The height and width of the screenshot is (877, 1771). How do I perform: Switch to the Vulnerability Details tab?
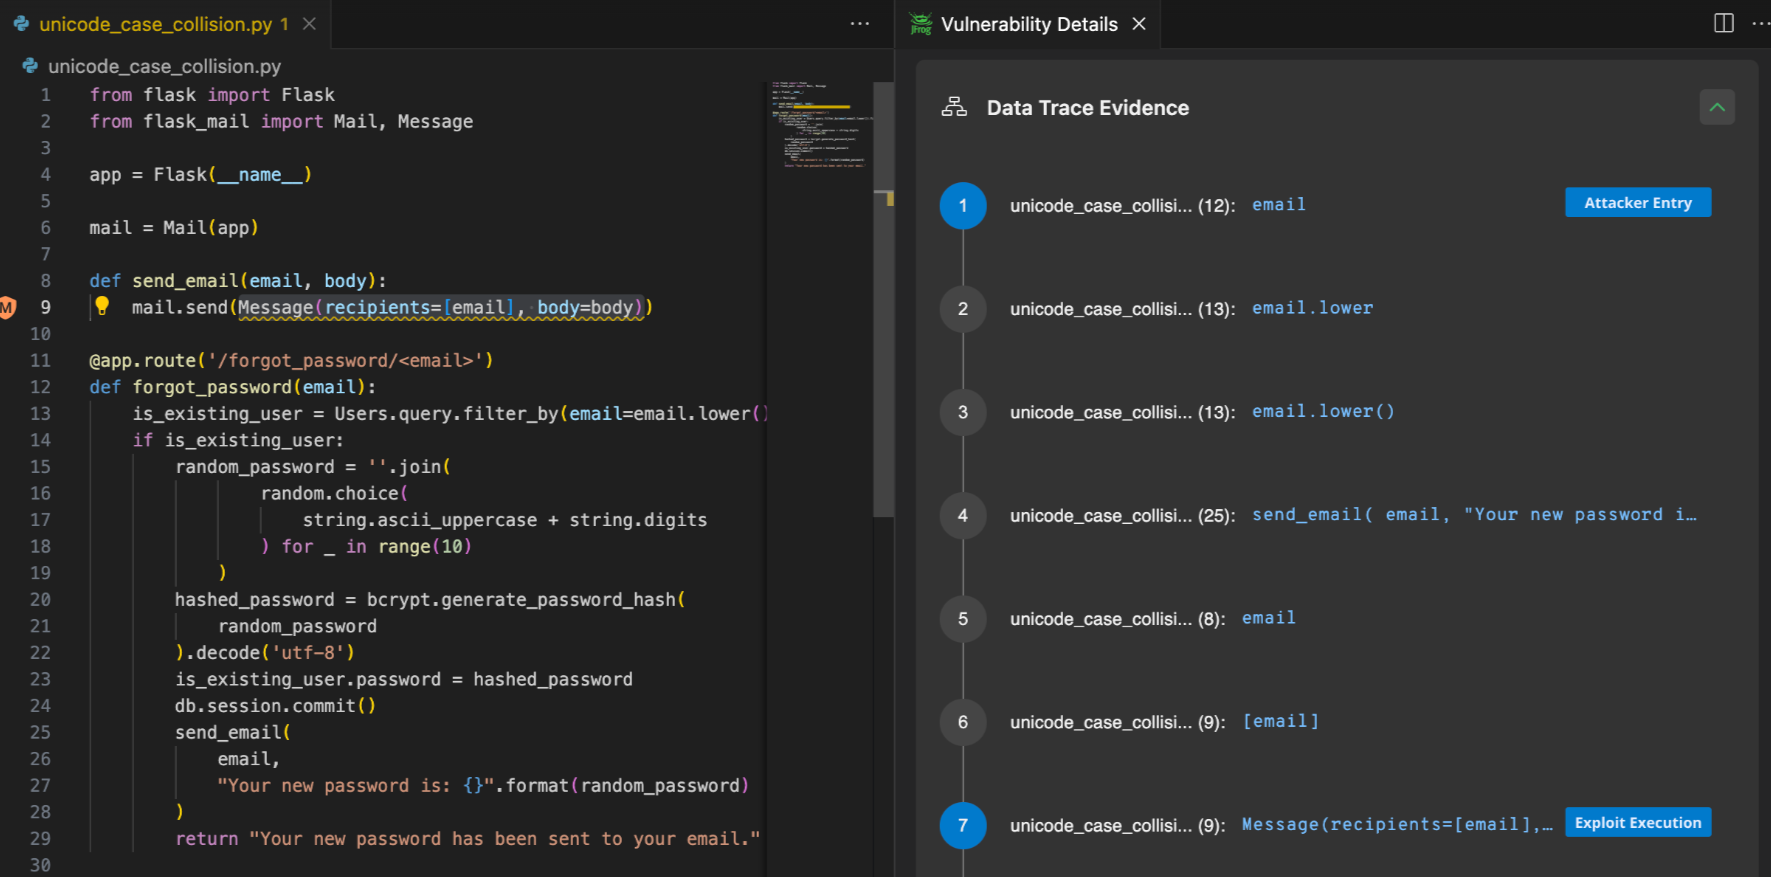tap(1028, 24)
